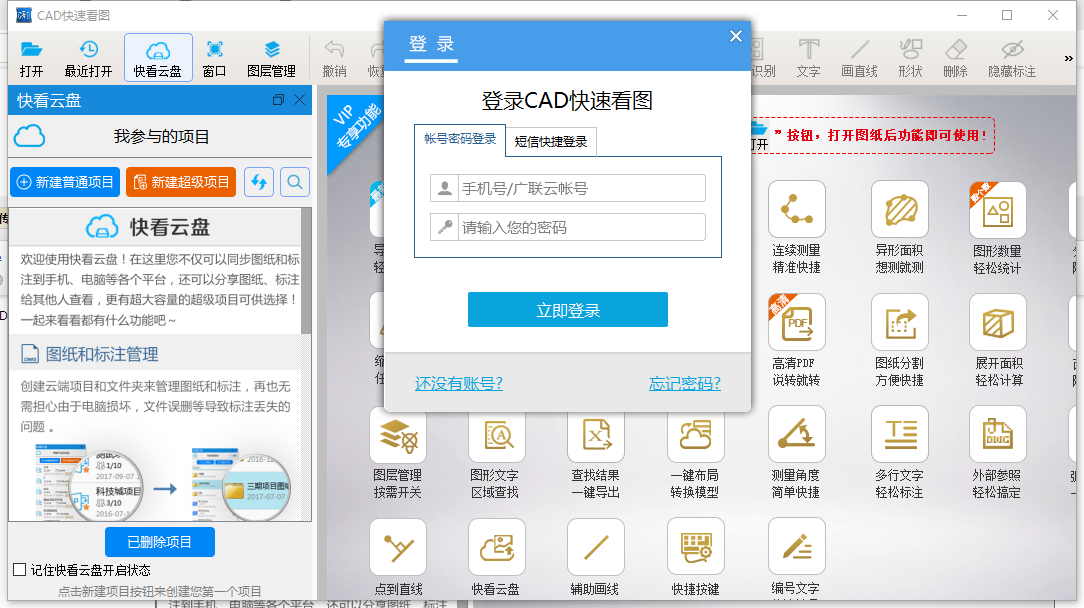The image size is (1084, 608).
Task: Open 图形数量 counting icon
Action: tap(998, 210)
